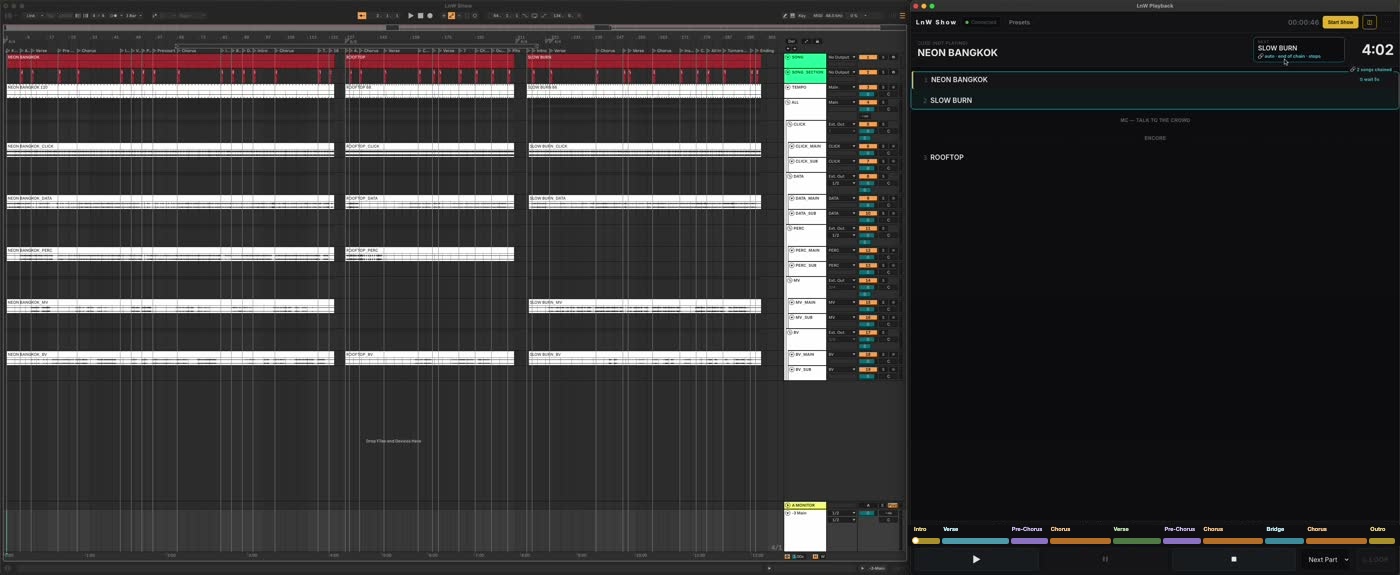Select SLOW BURN in the setlist

tap(1155, 100)
